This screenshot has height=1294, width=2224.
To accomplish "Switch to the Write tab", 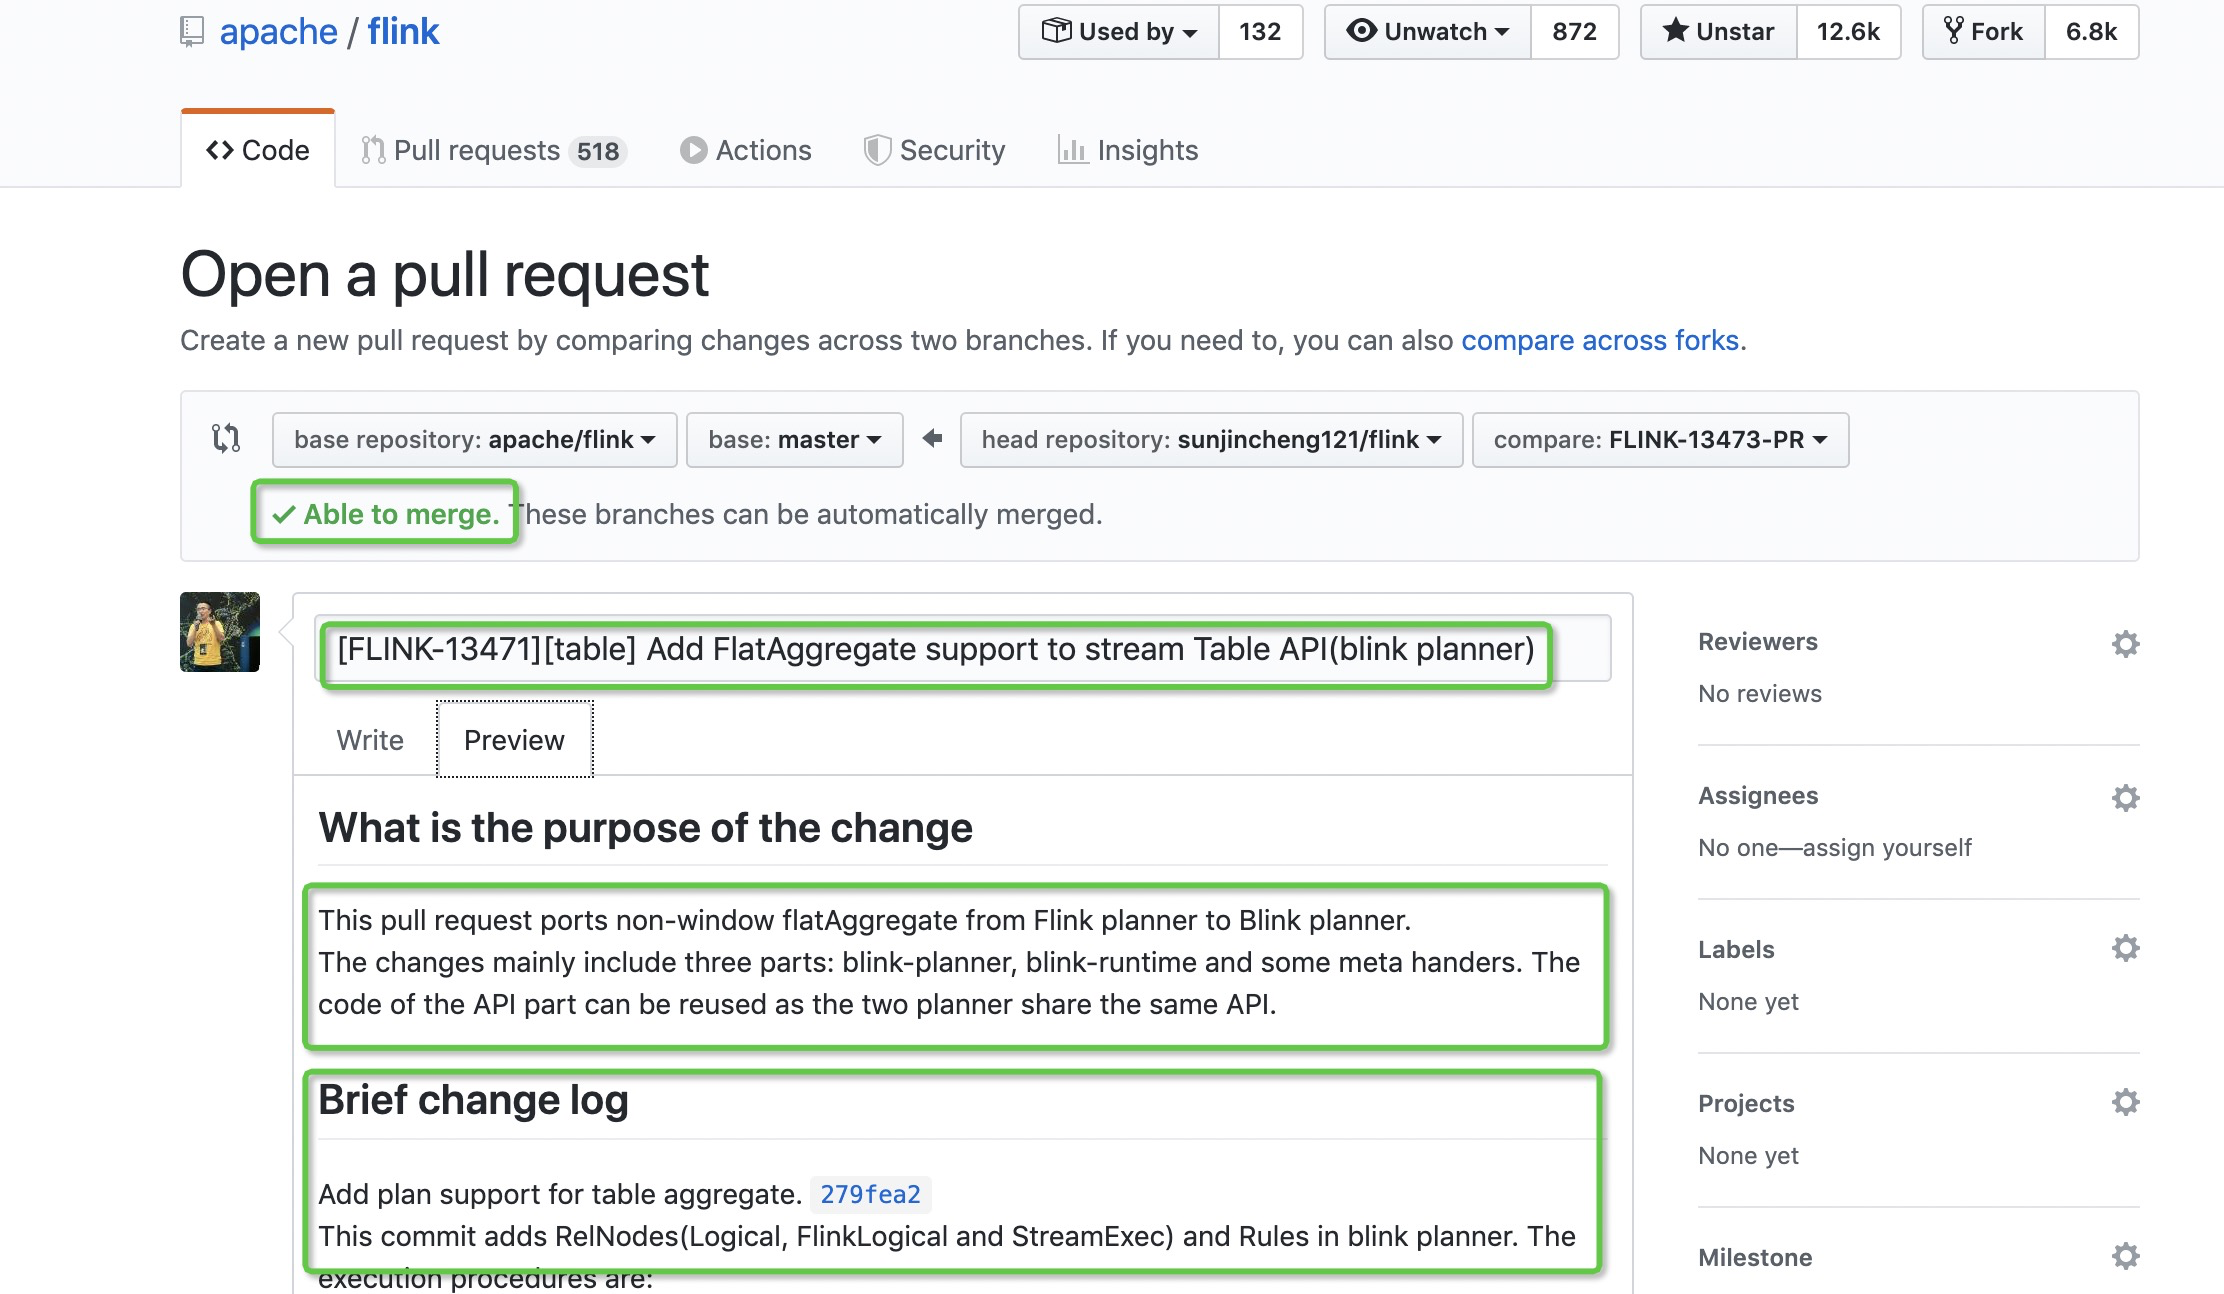I will coord(370,740).
